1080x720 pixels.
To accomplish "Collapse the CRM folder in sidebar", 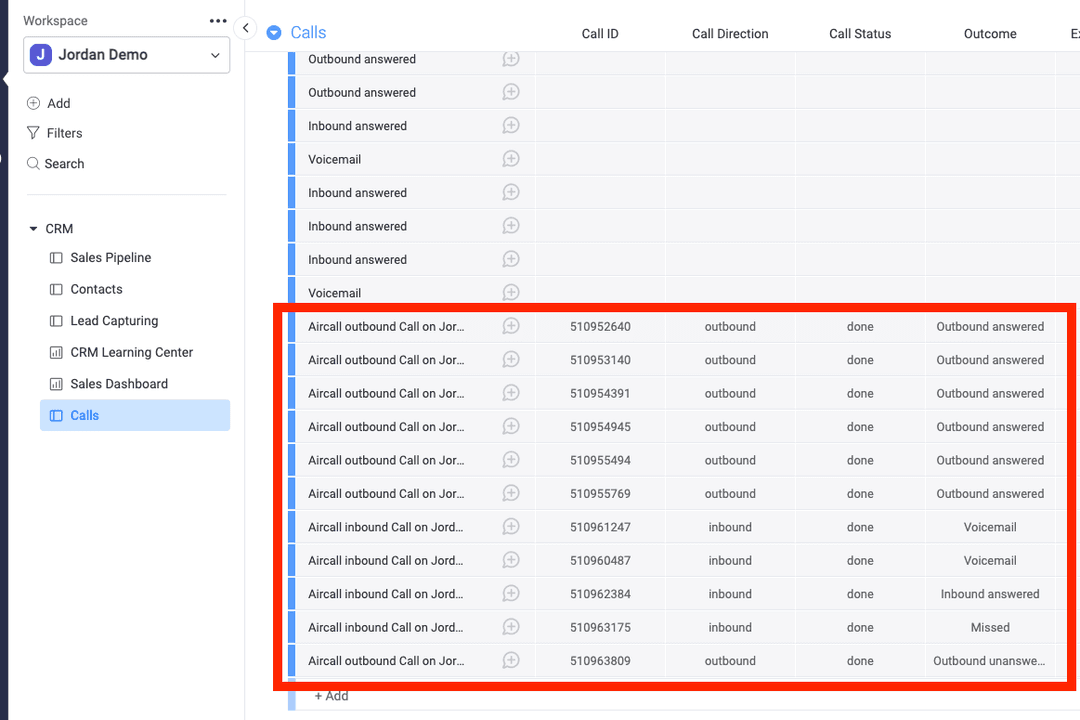I will (33, 229).
